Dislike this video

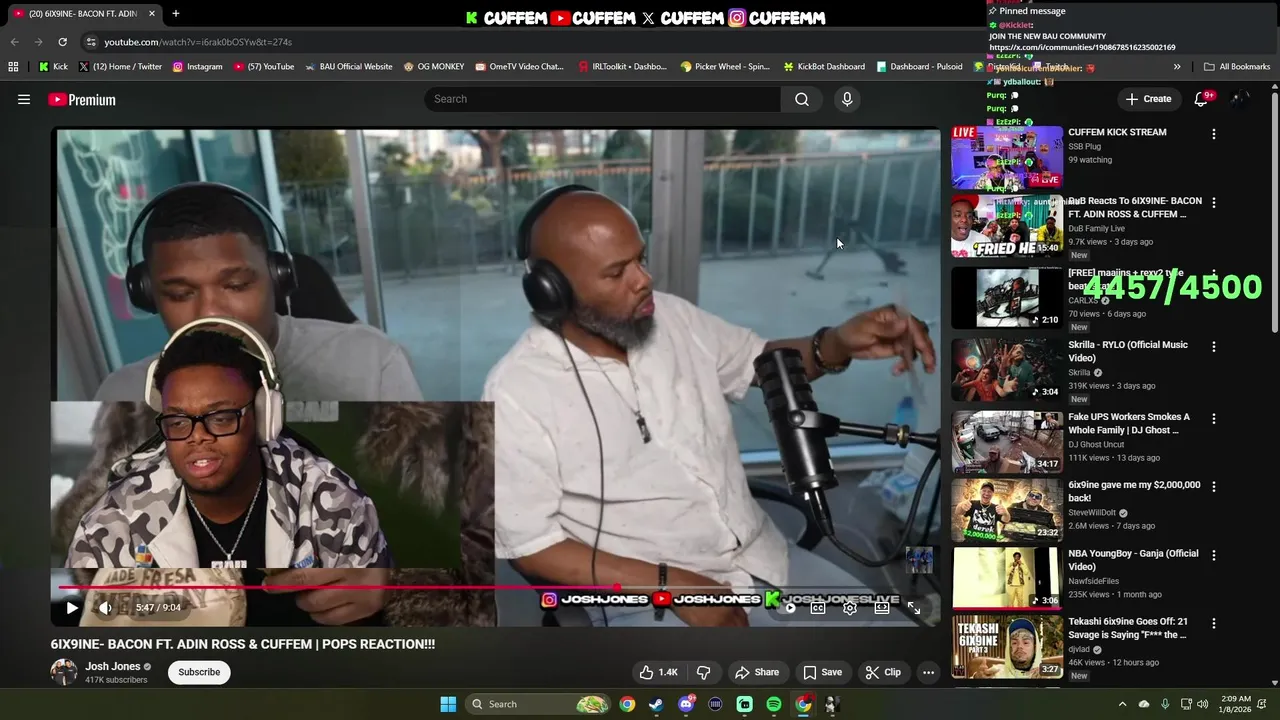(x=703, y=672)
